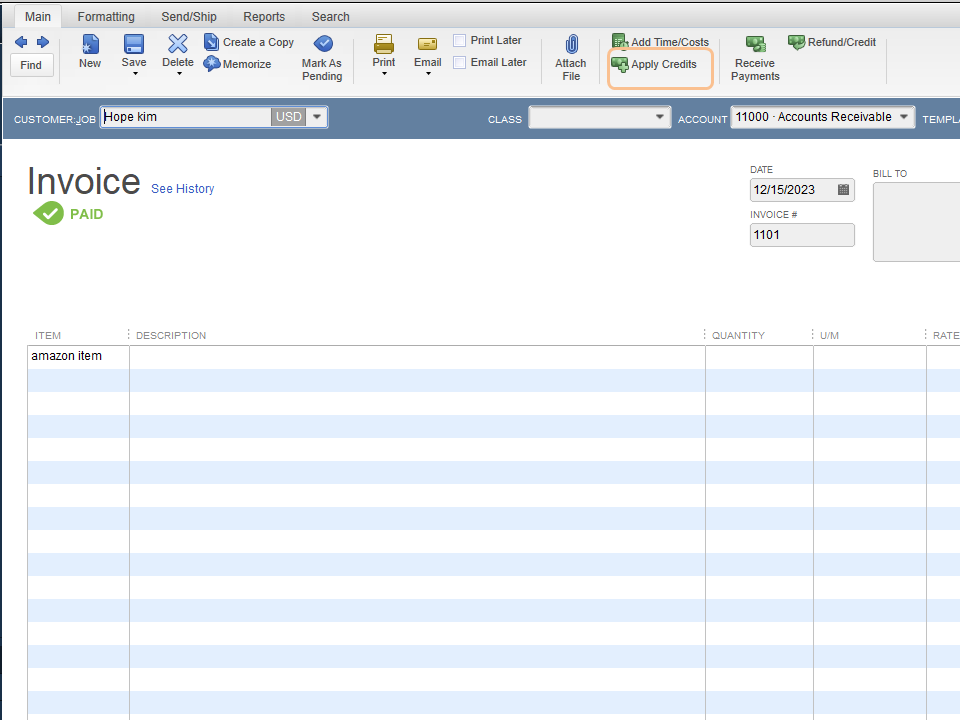Mark invoice As Pending
Screen dimensions: 960x720
click(x=322, y=58)
